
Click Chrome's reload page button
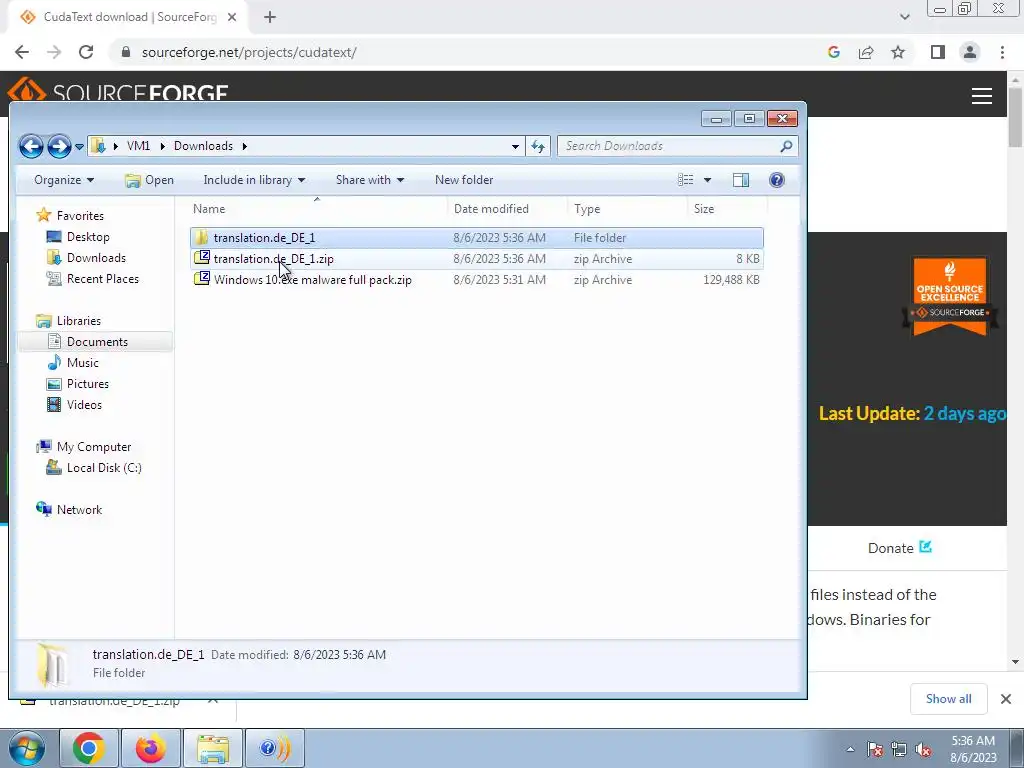86,52
